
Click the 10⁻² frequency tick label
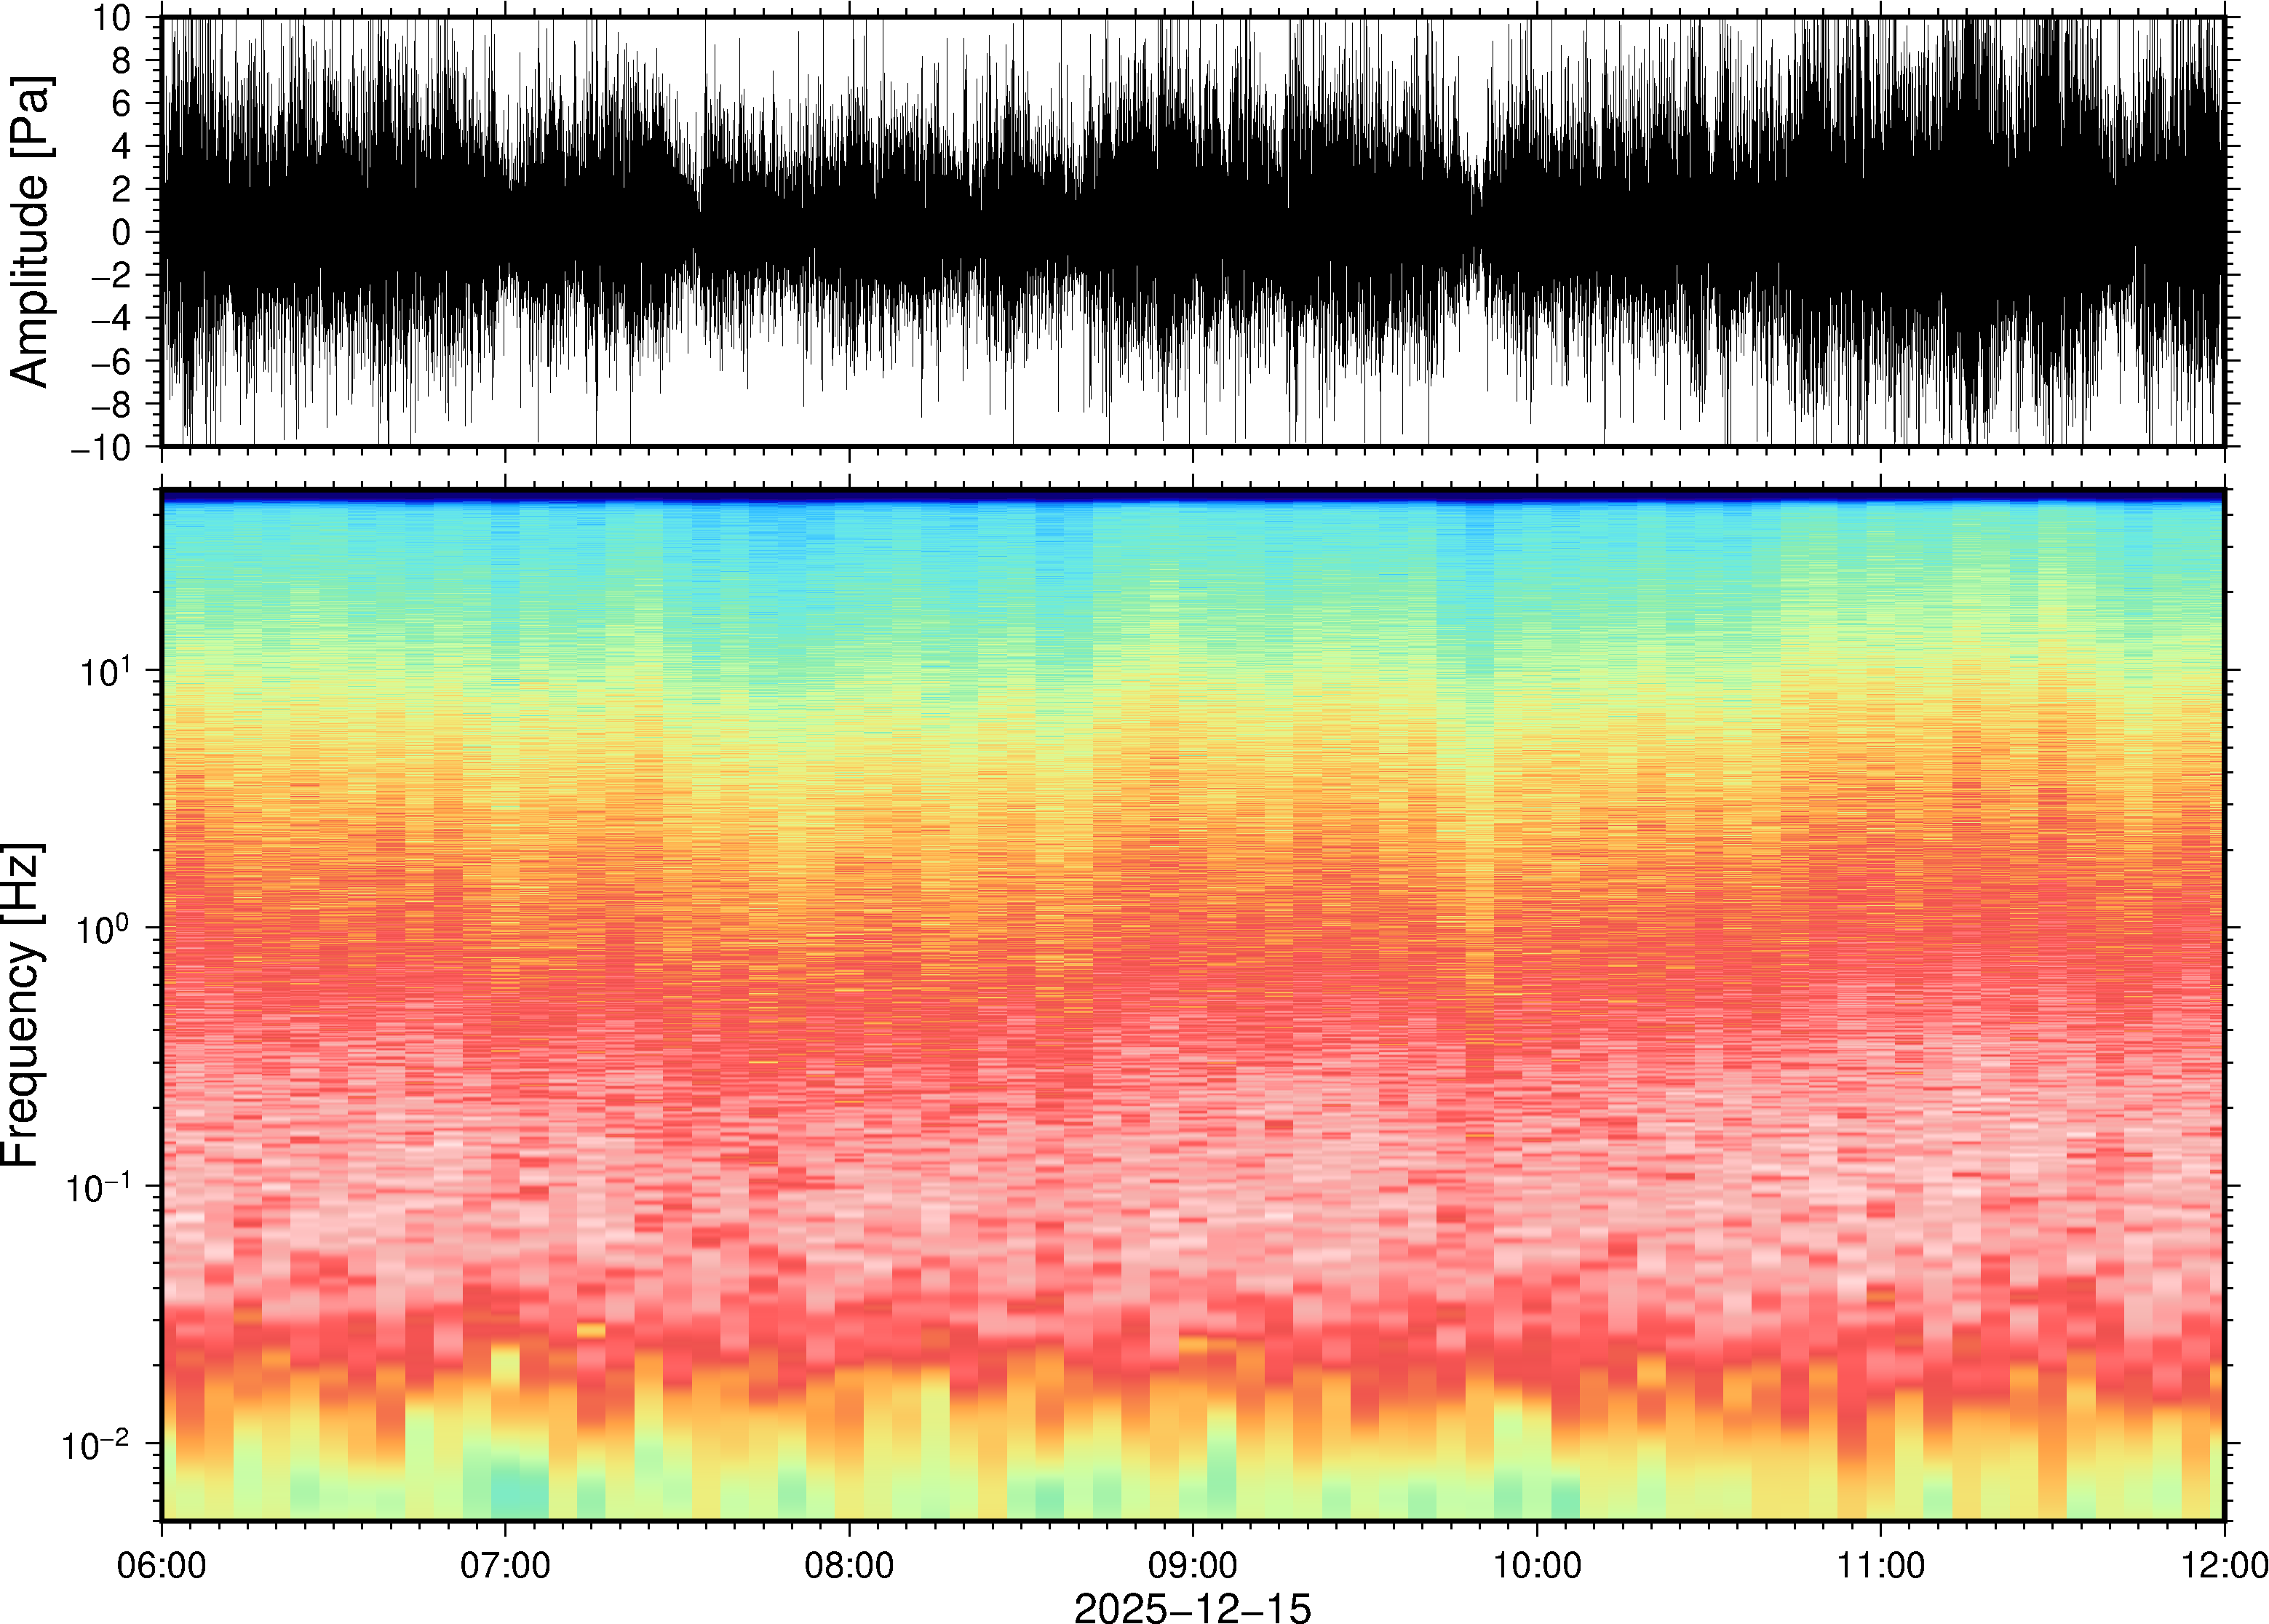97,1444
